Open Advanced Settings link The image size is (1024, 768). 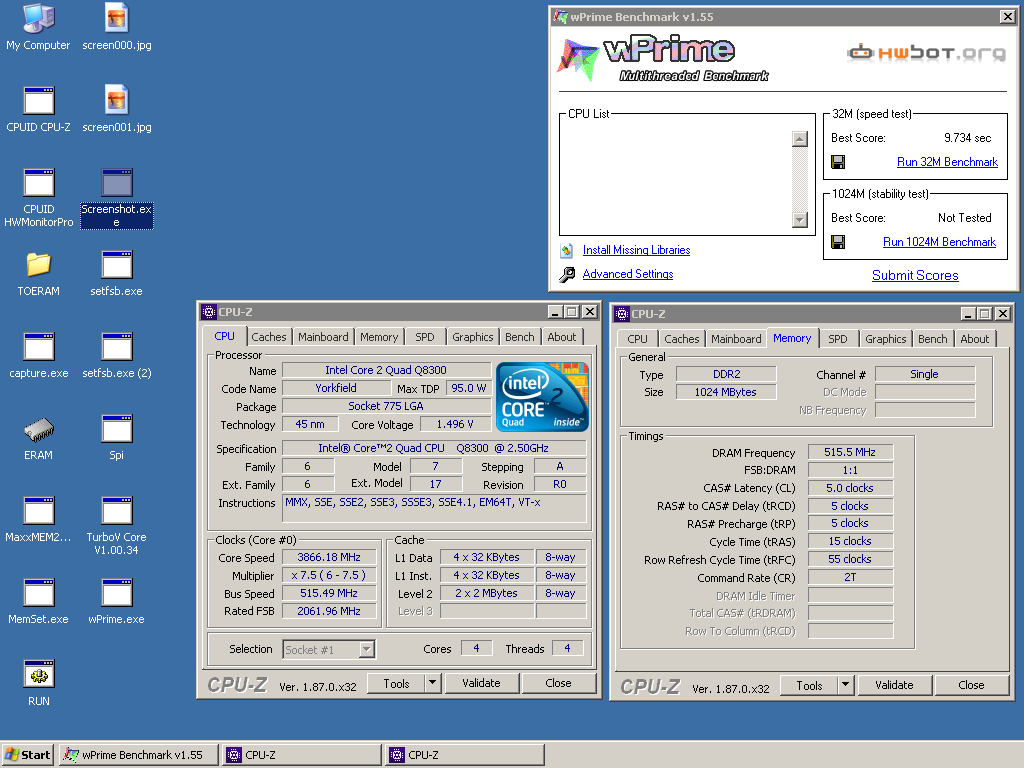tap(628, 274)
